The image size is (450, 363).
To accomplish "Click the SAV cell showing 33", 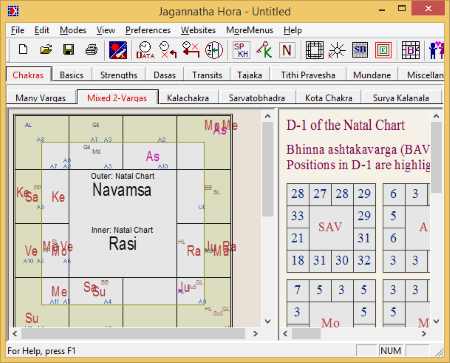I will [x=298, y=216].
